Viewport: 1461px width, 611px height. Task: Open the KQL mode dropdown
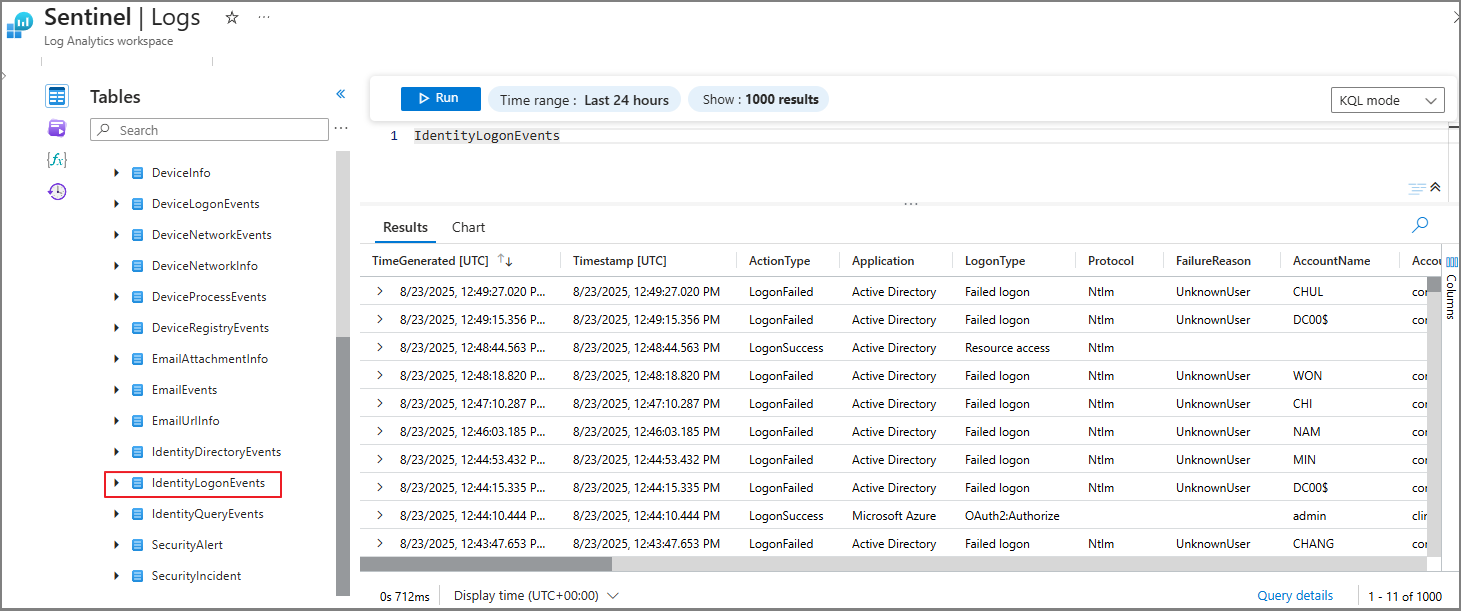(1390, 100)
